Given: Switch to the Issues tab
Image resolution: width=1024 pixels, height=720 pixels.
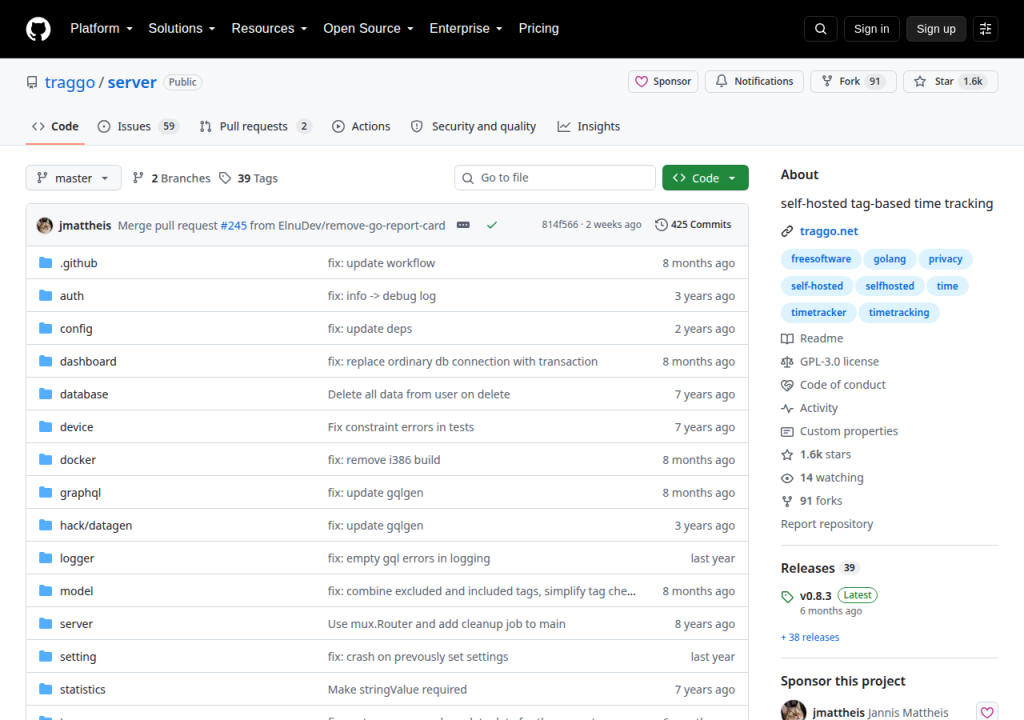Looking at the screenshot, I should coord(138,126).
